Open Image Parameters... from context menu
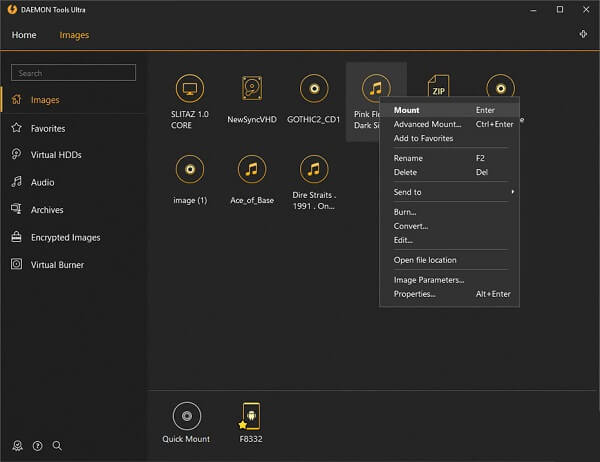Viewport: 600px width, 462px height. coord(449,280)
